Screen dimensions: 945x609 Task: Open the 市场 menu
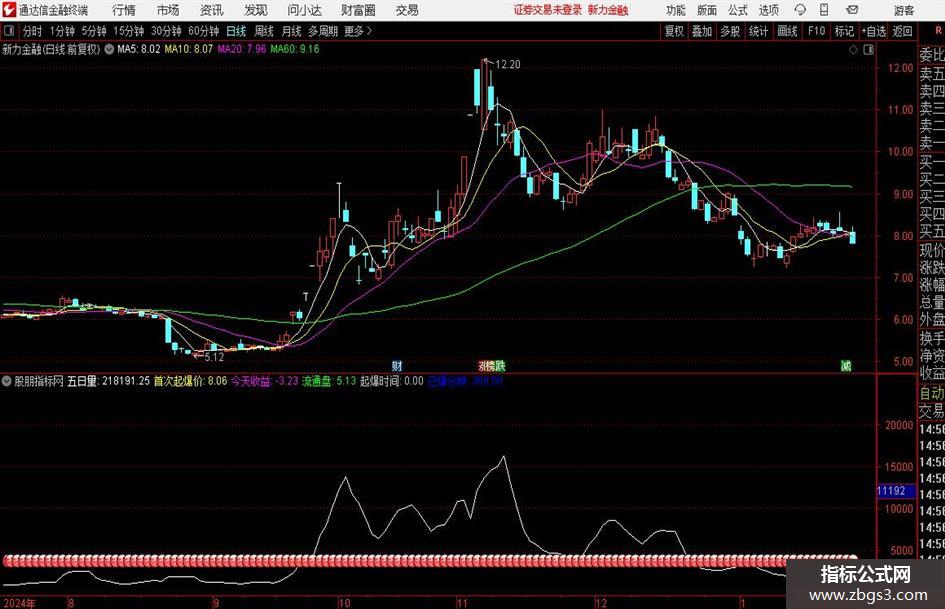[168, 10]
